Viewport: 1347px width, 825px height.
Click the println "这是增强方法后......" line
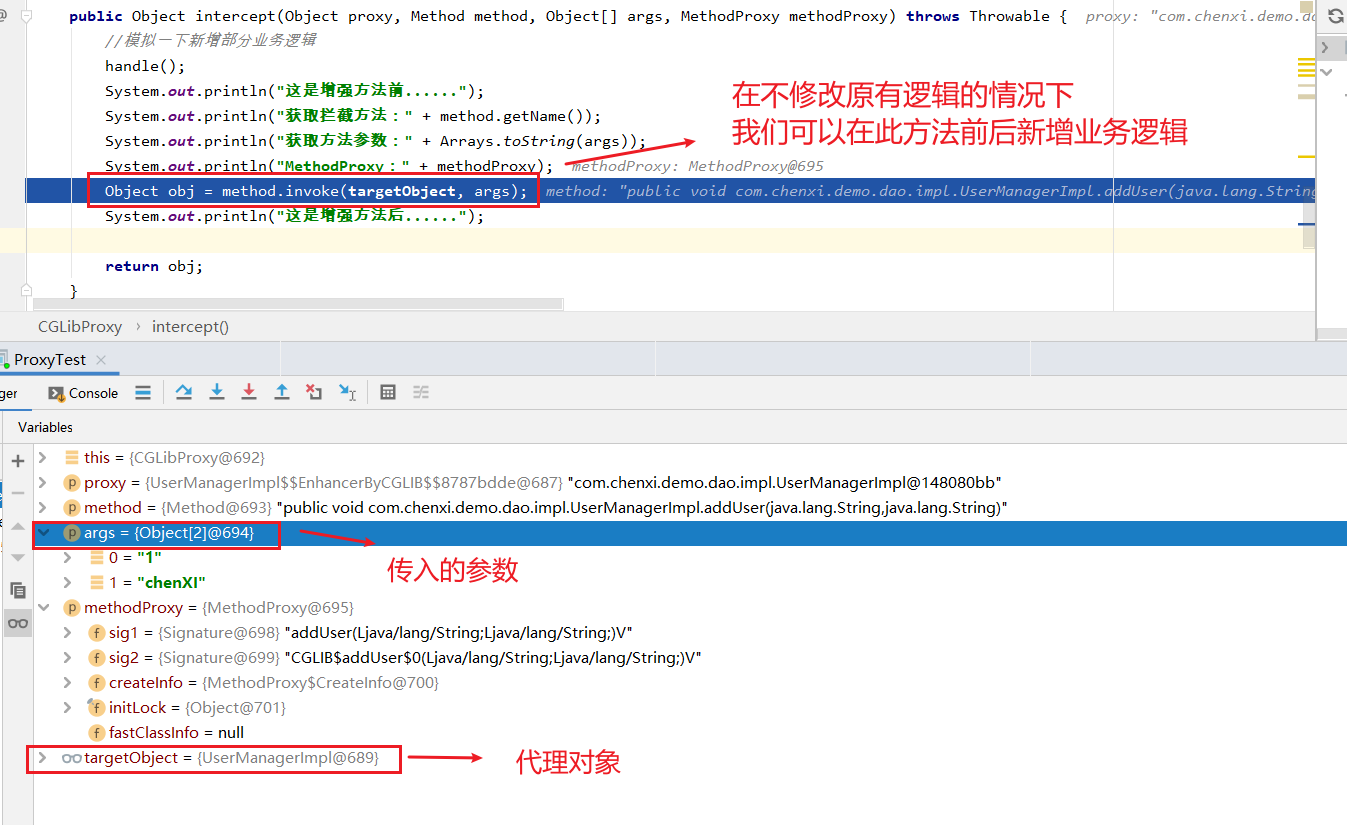294,216
